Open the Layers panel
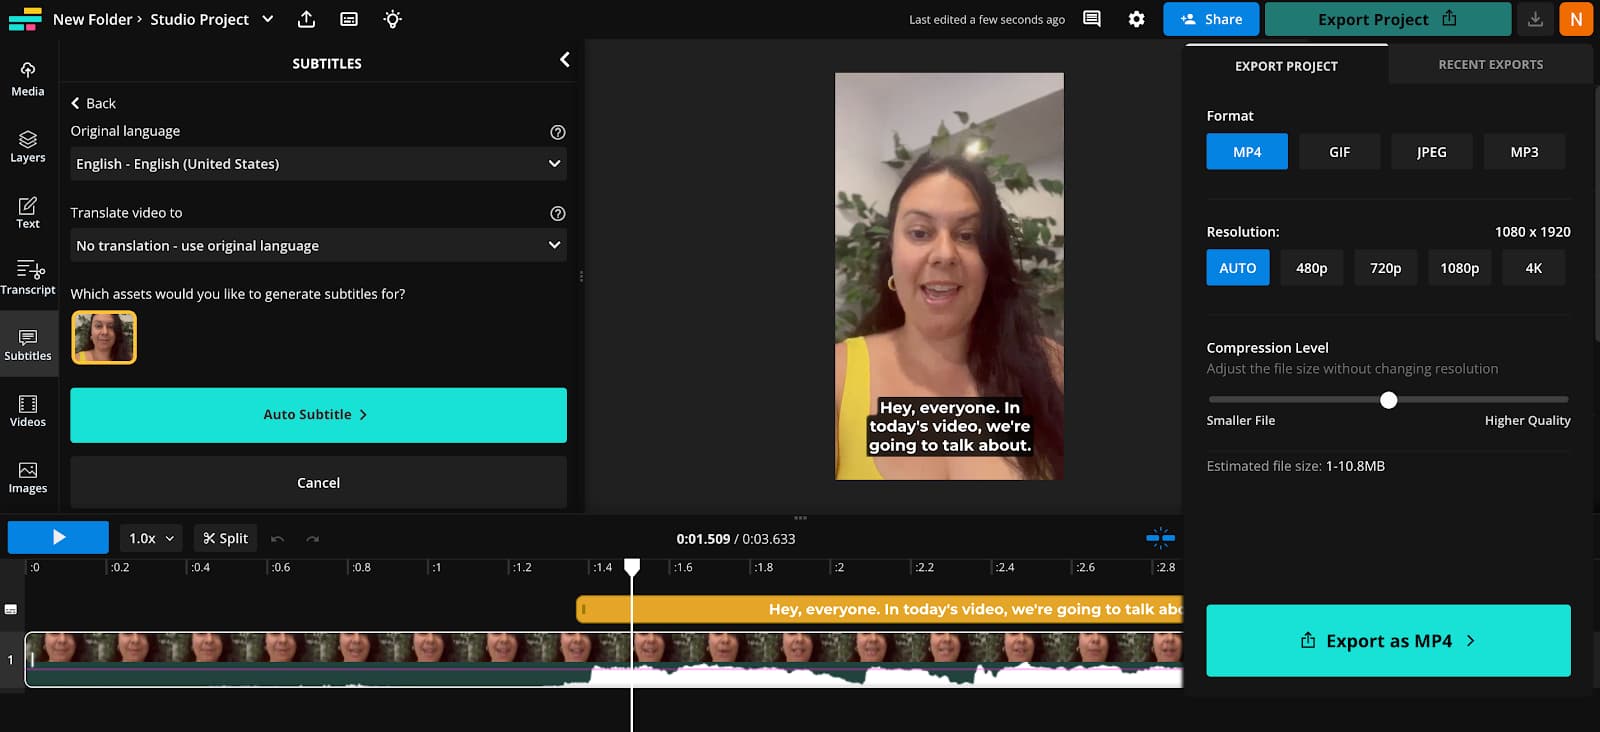The width and height of the screenshot is (1600, 732). tap(28, 145)
